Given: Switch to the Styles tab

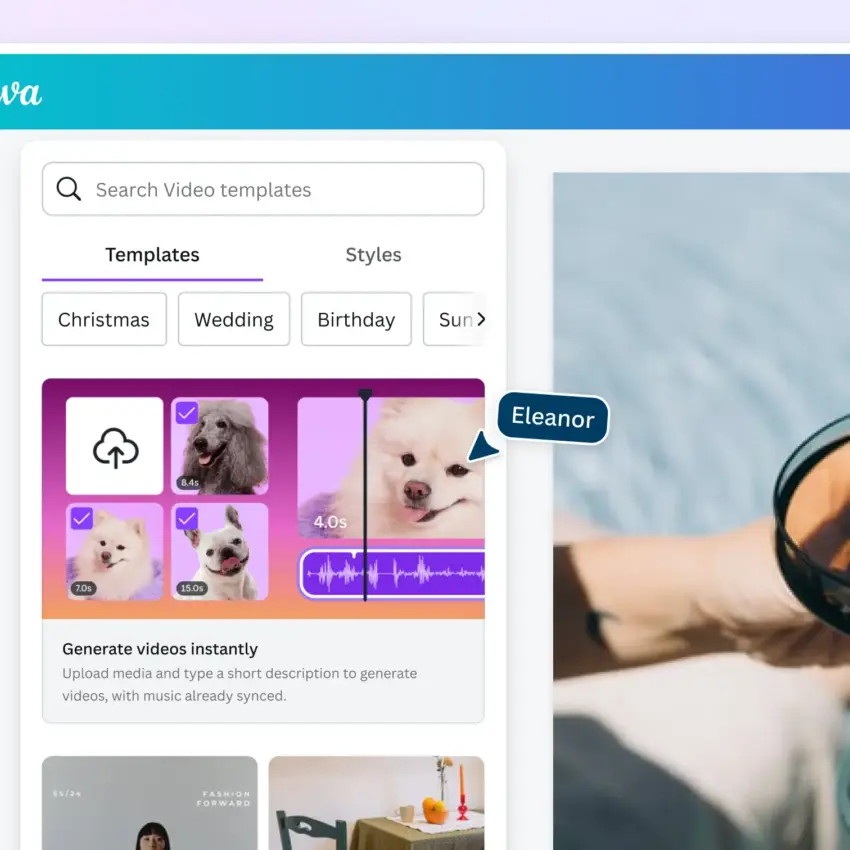Looking at the screenshot, I should pyautogui.click(x=374, y=255).
